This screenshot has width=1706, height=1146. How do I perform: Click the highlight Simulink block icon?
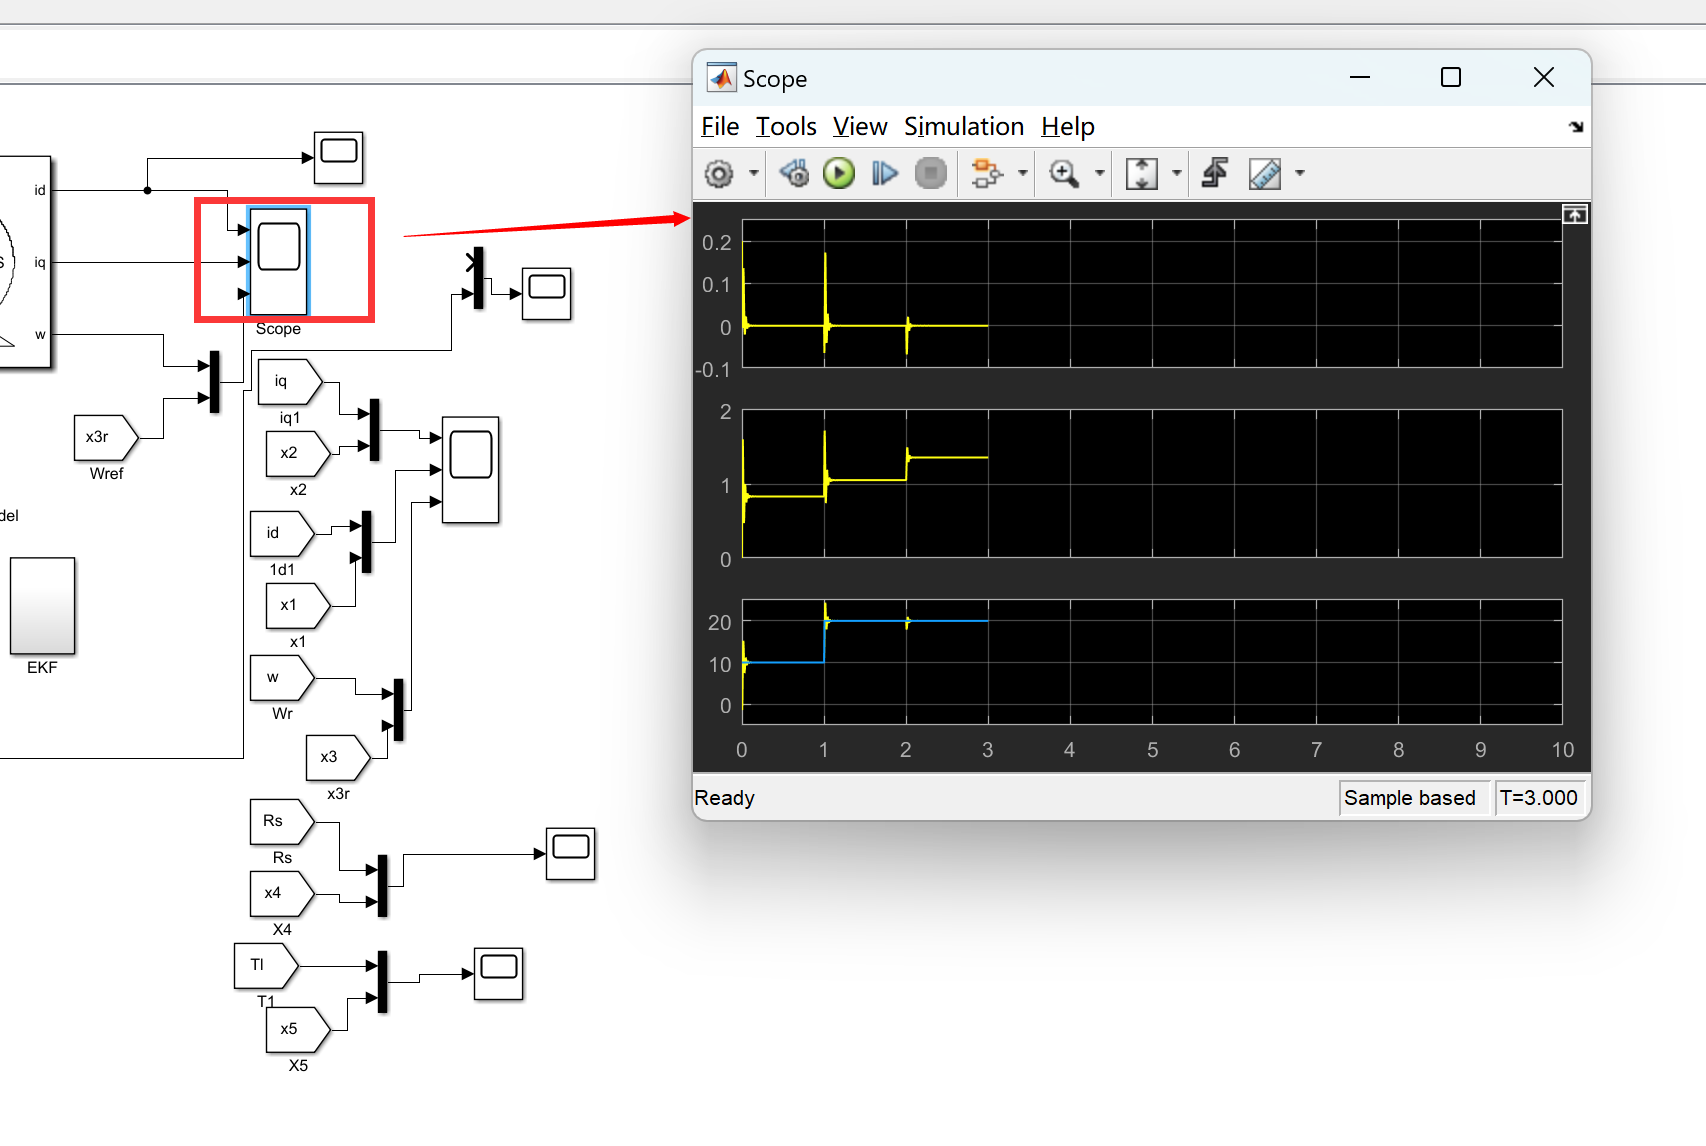(987, 174)
